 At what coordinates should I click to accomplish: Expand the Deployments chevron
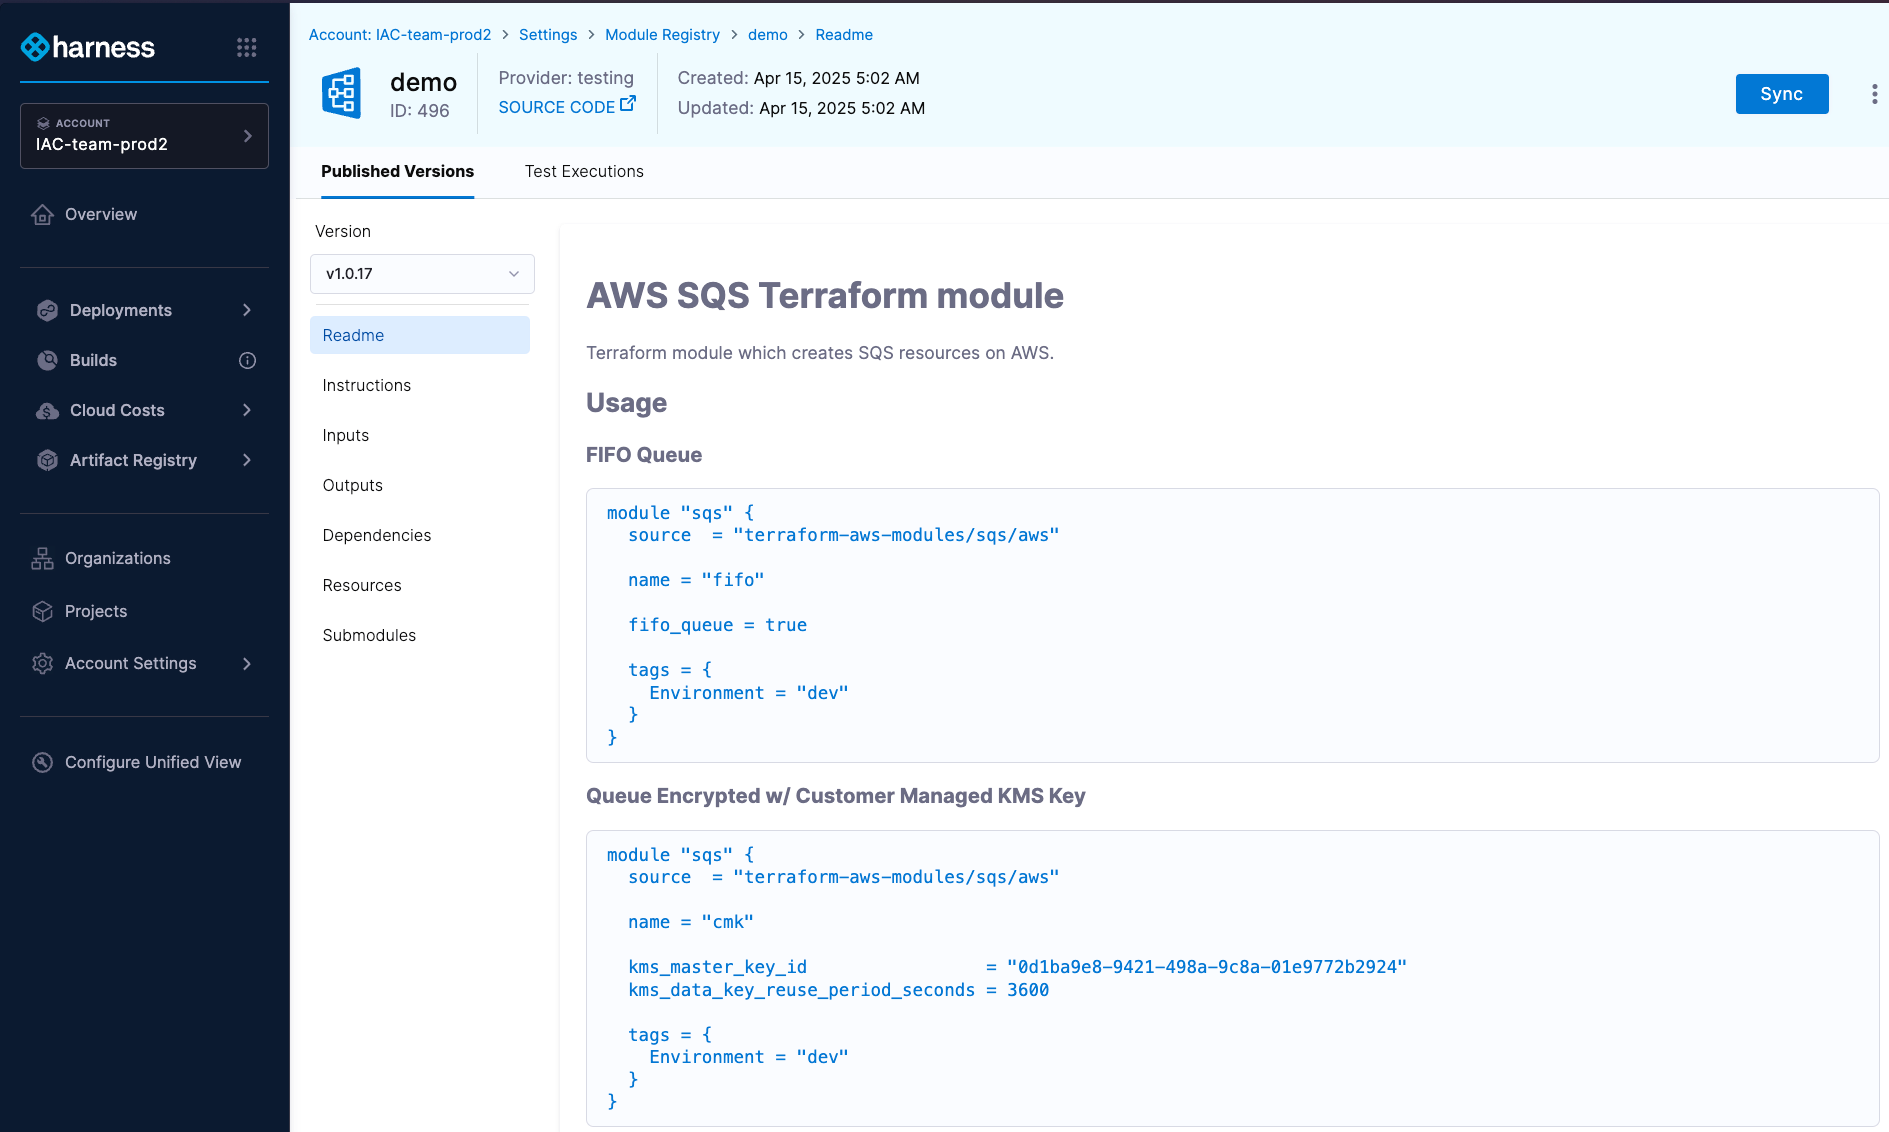pos(247,310)
